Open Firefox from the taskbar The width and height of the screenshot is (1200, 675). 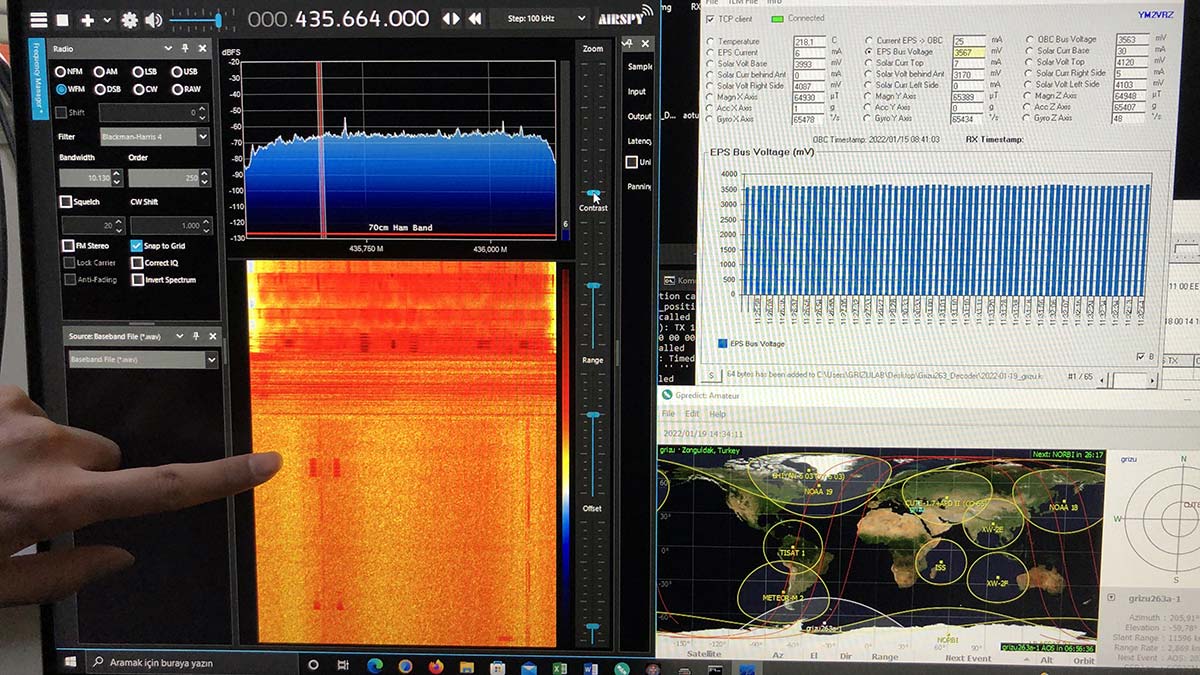click(x=436, y=665)
